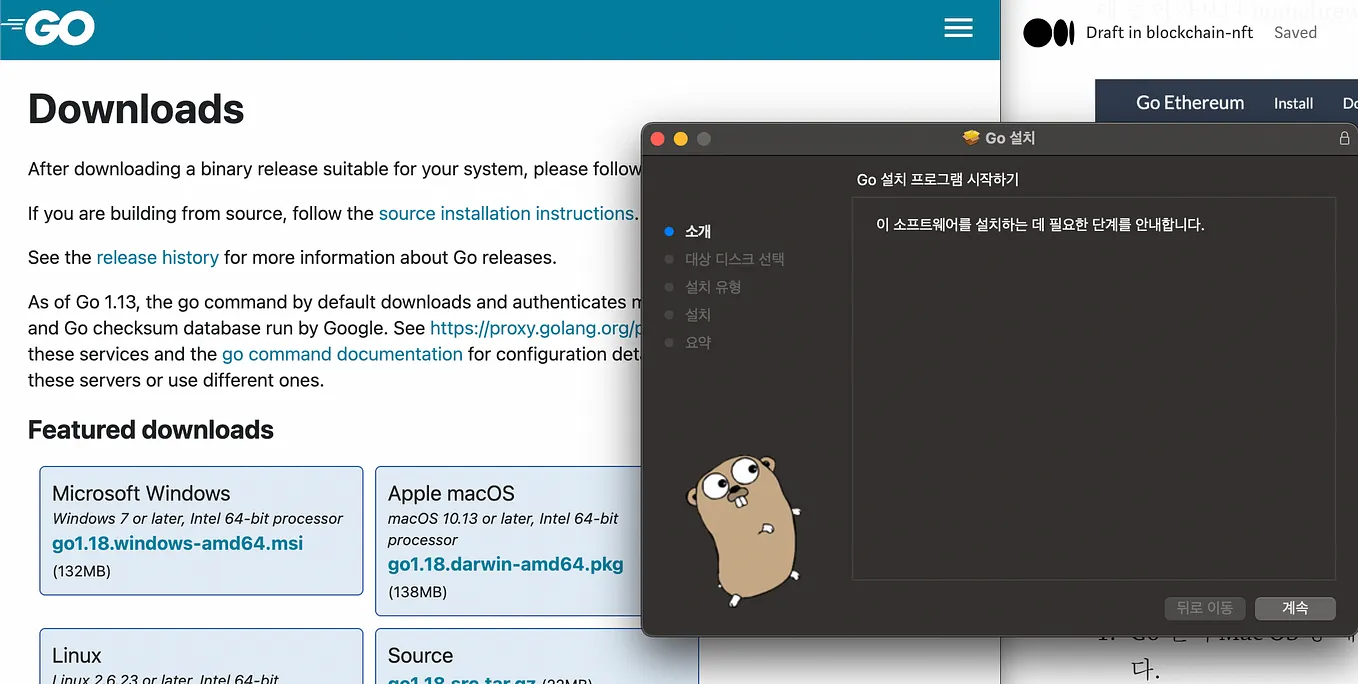The height and width of the screenshot is (684, 1358).
Task: Click the lock icon in installer title bar
Action: (1344, 139)
